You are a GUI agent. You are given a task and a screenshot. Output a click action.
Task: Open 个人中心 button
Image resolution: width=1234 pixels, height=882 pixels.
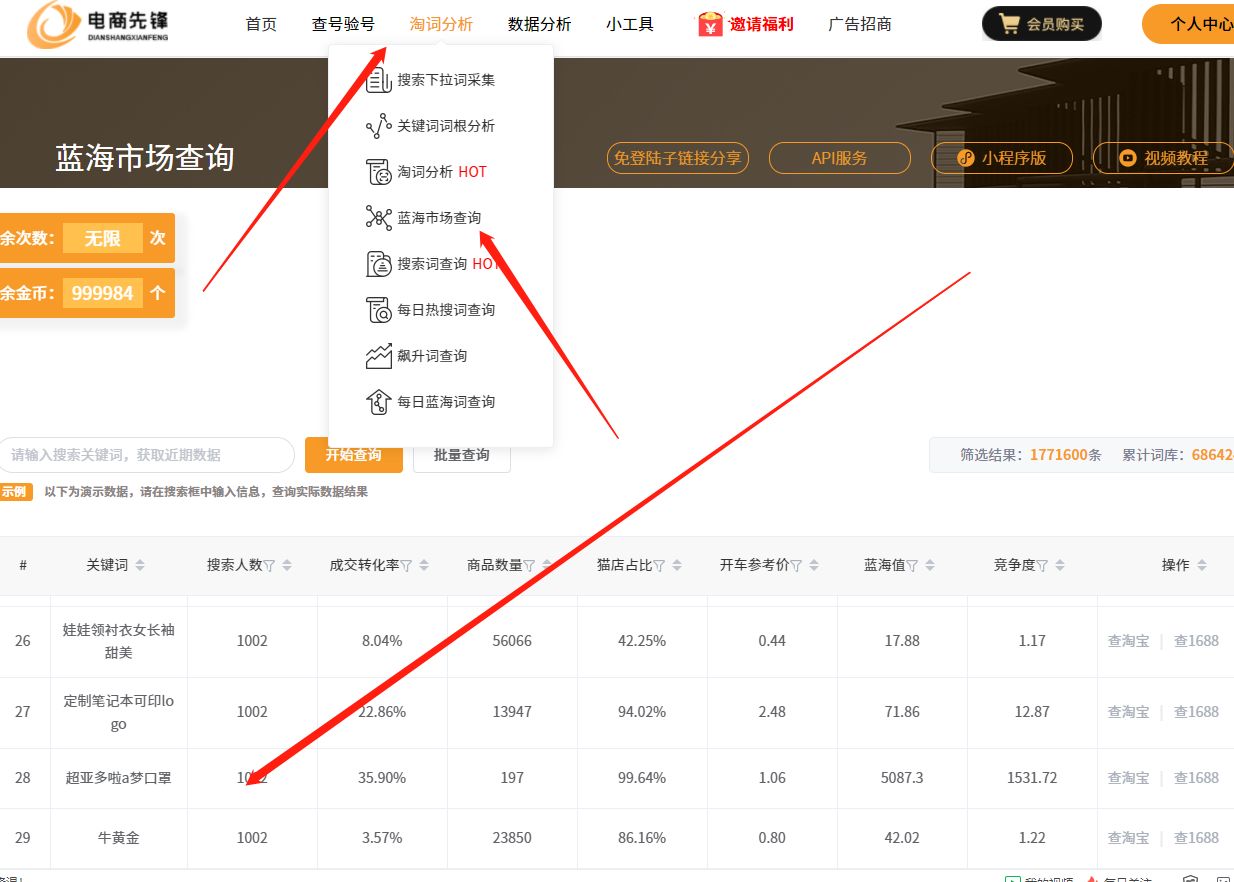point(1190,24)
